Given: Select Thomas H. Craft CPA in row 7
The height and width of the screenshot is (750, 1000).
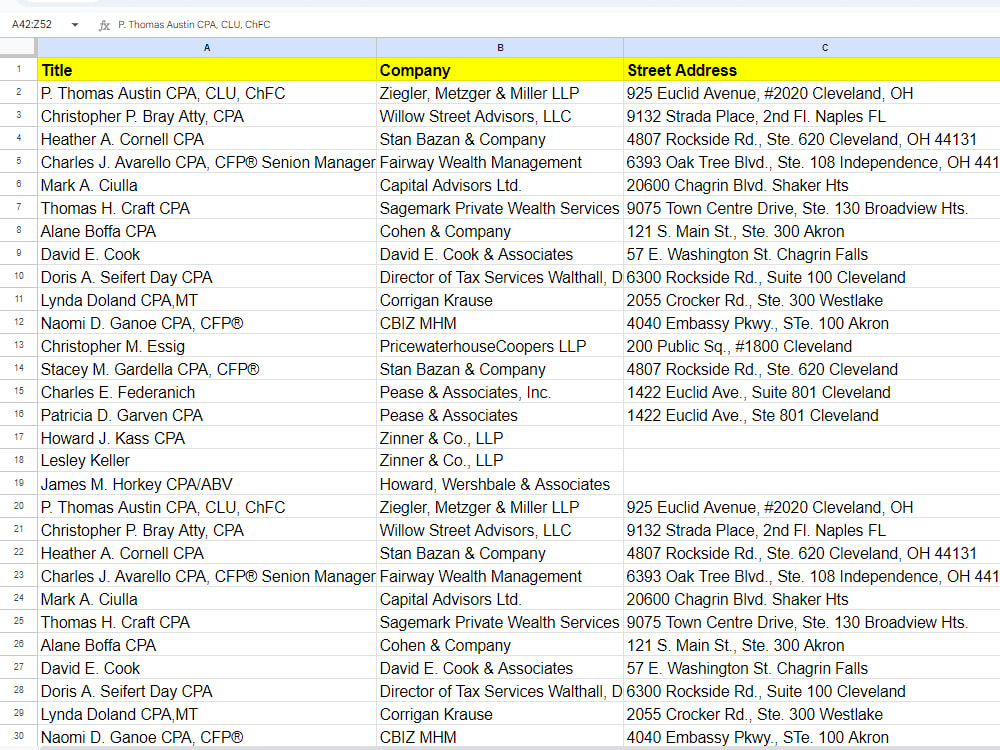Looking at the screenshot, I should point(207,208).
